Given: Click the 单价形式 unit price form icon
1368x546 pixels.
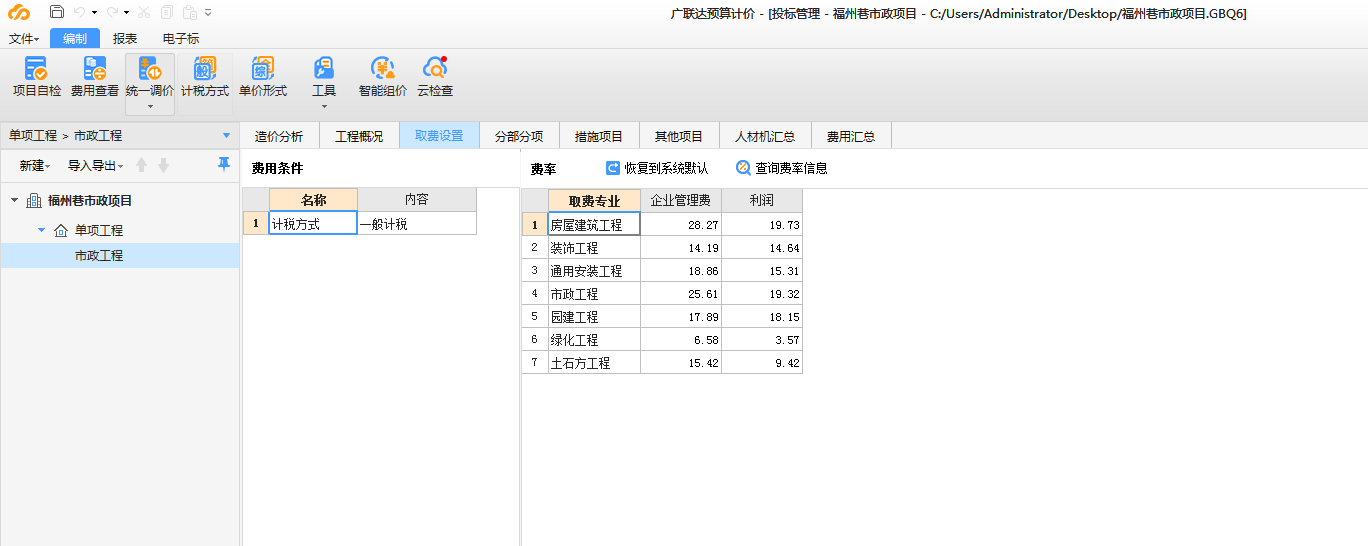Looking at the screenshot, I should point(262,69).
